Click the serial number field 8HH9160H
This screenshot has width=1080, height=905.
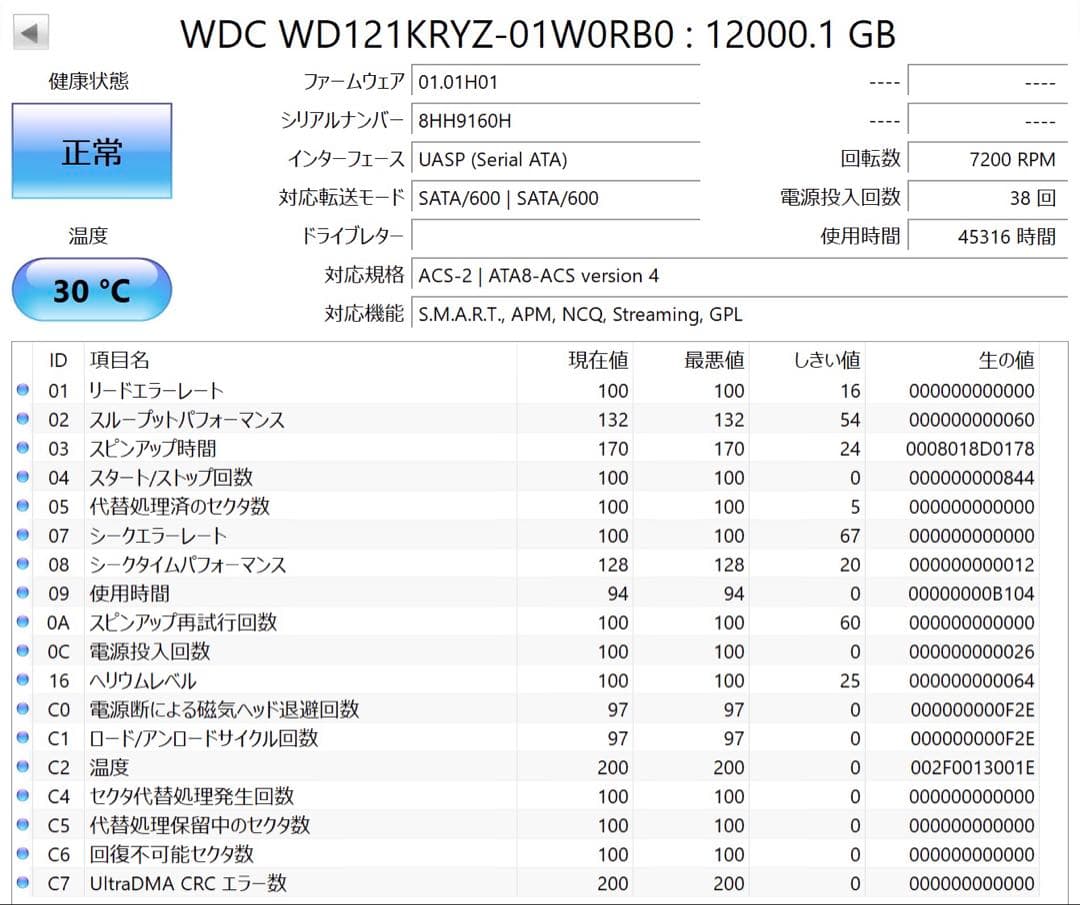click(x=555, y=121)
